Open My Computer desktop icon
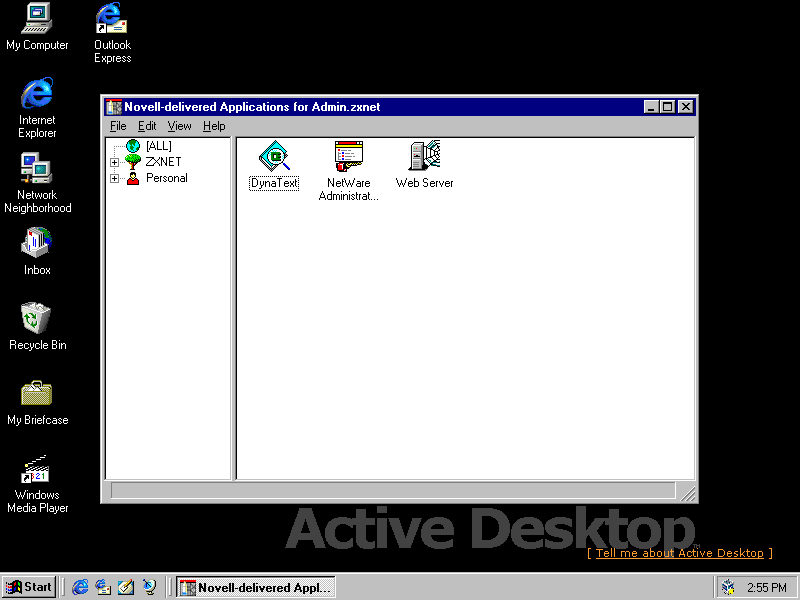Image resolution: width=800 pixels, height=600 pixels. tap(37, 18)
